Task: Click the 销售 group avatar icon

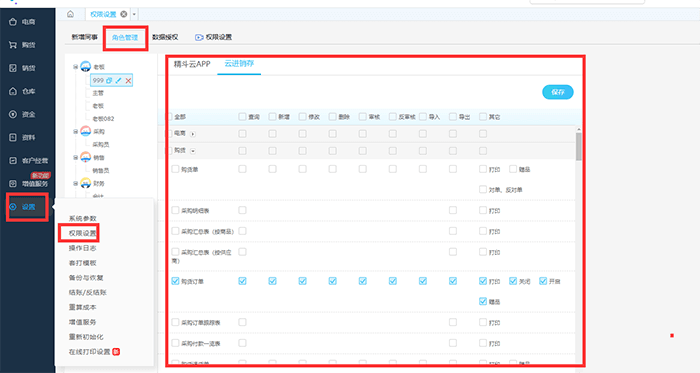Action: click(85, 157)
